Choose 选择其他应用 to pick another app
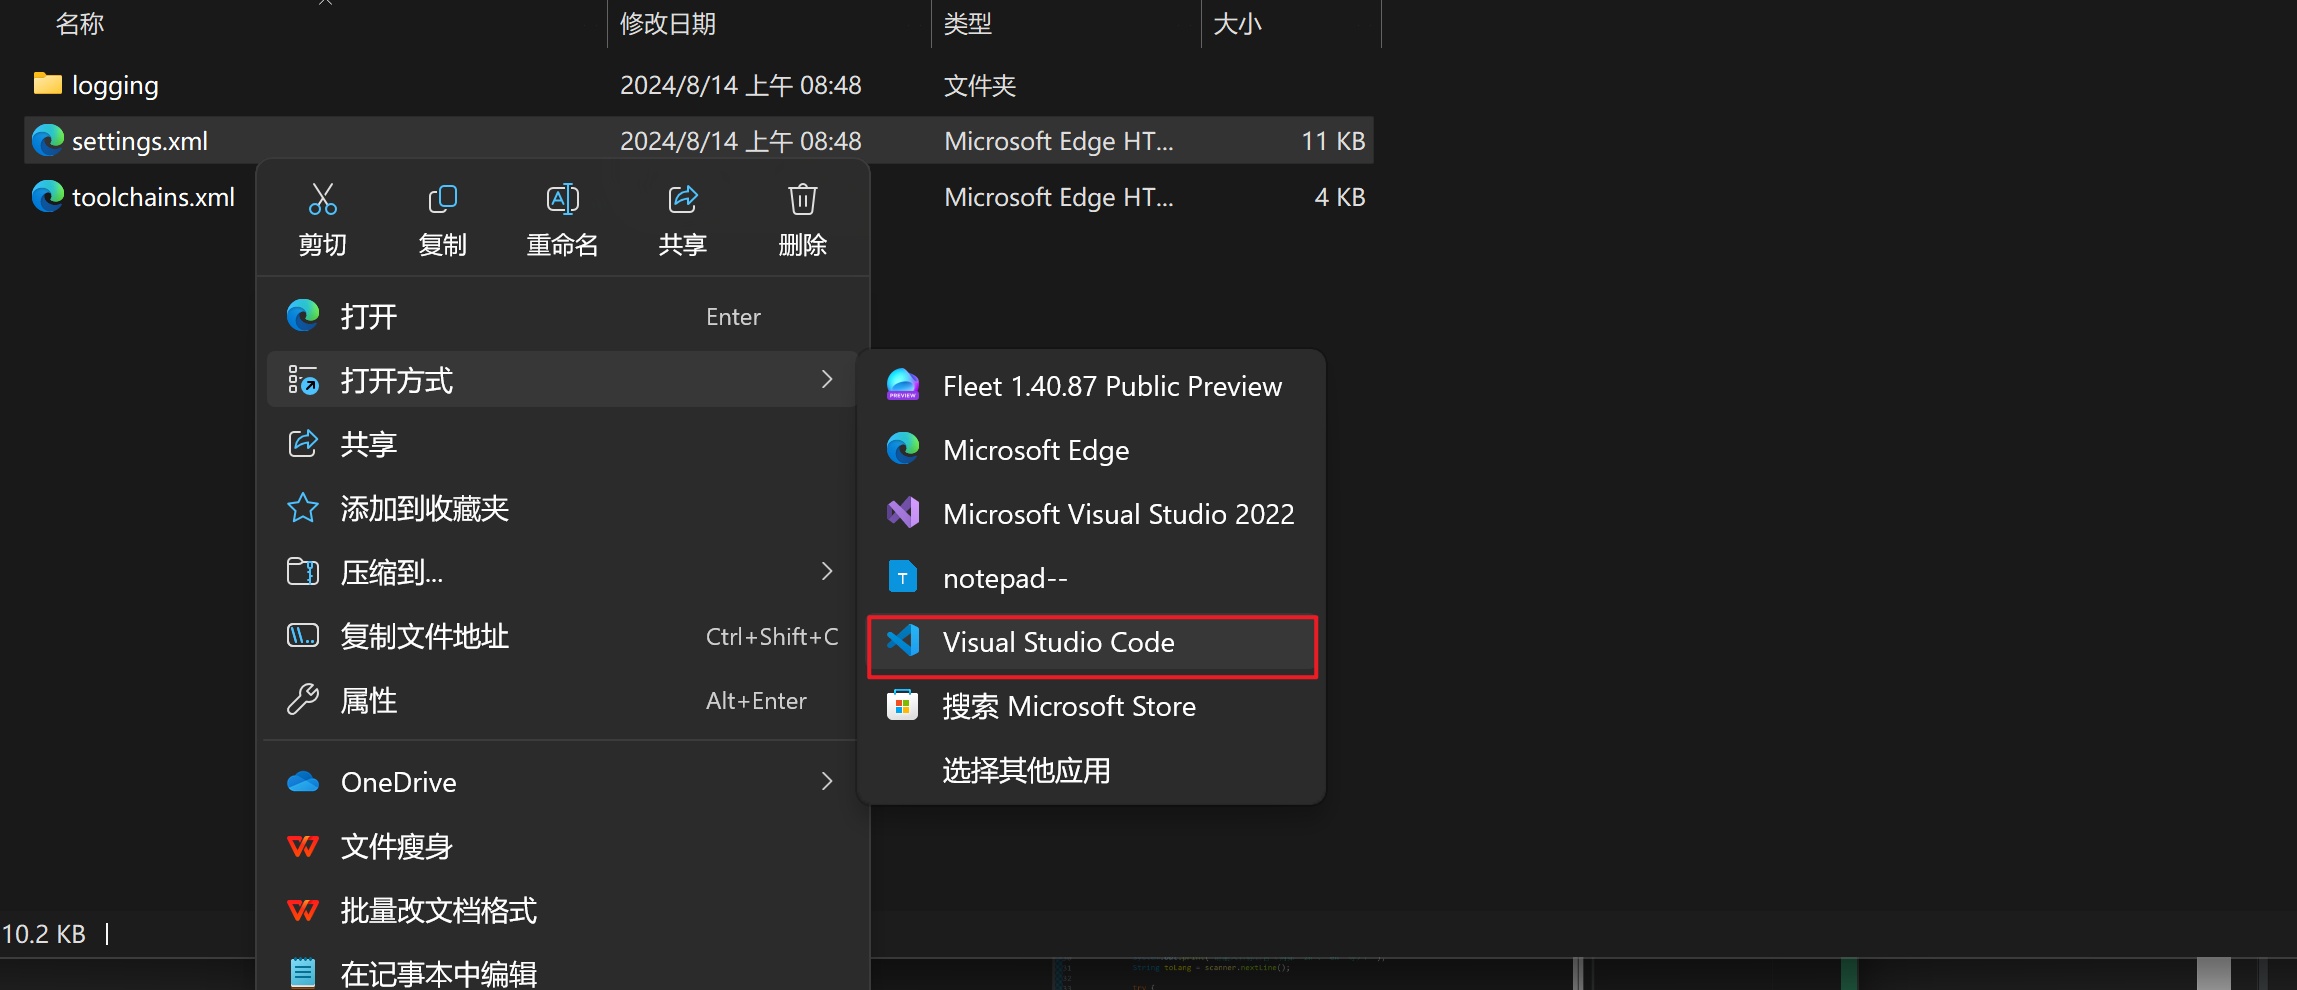This screenshot has width=2297, height=990. (1026, 770)
